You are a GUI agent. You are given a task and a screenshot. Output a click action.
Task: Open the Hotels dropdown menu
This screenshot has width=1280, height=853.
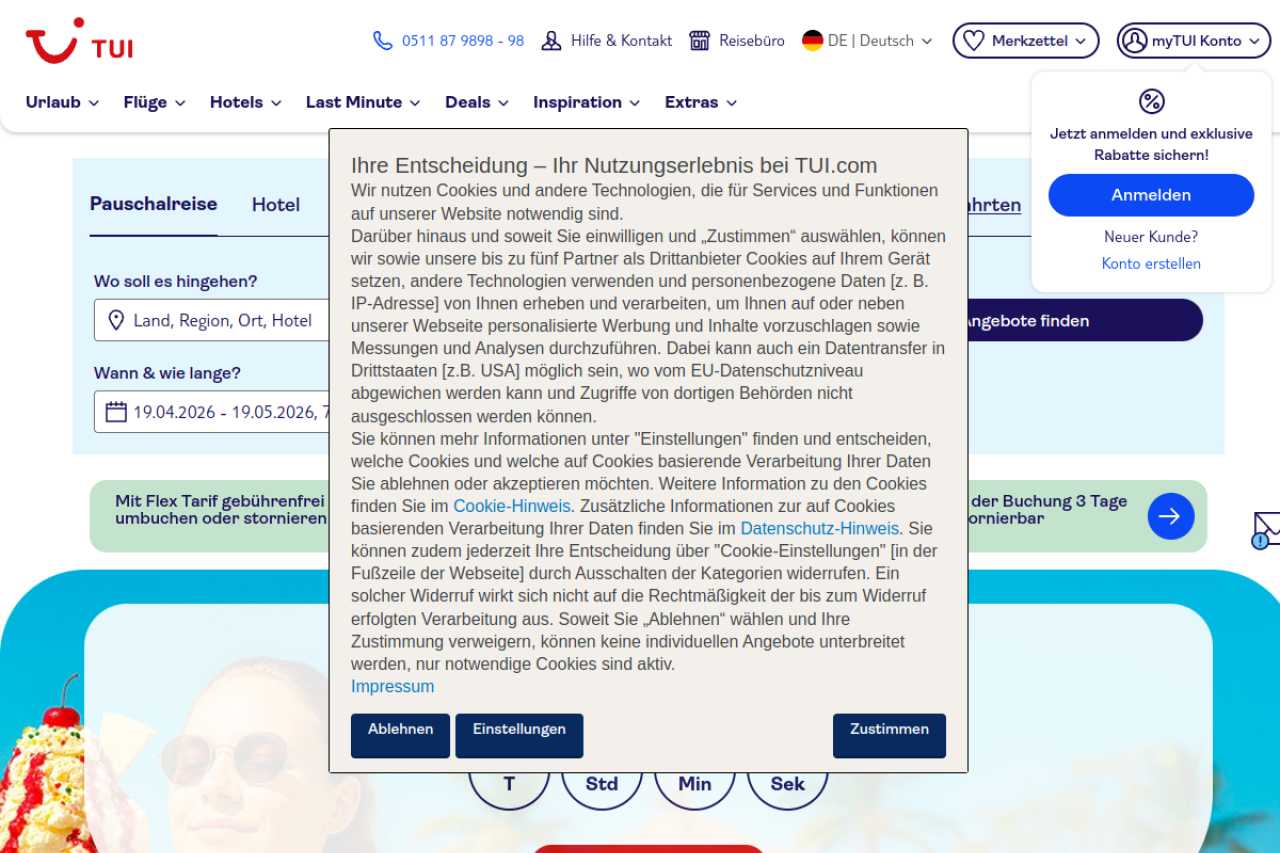pyautogui.click(x=246, y=102)
